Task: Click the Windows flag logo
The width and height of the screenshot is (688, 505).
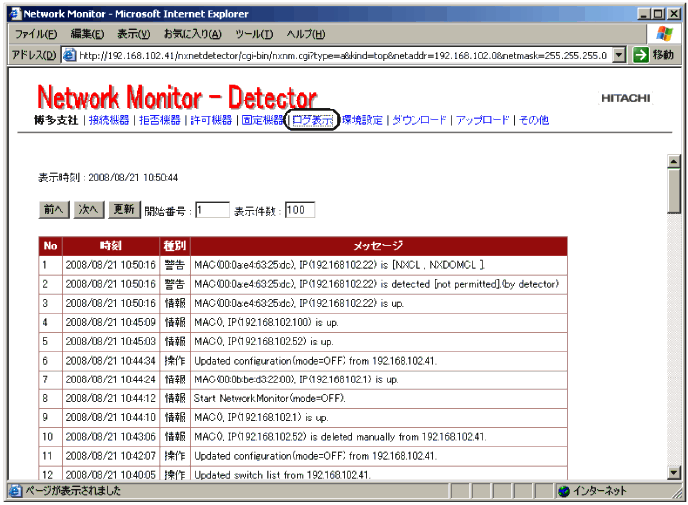Action: point(664,34)
